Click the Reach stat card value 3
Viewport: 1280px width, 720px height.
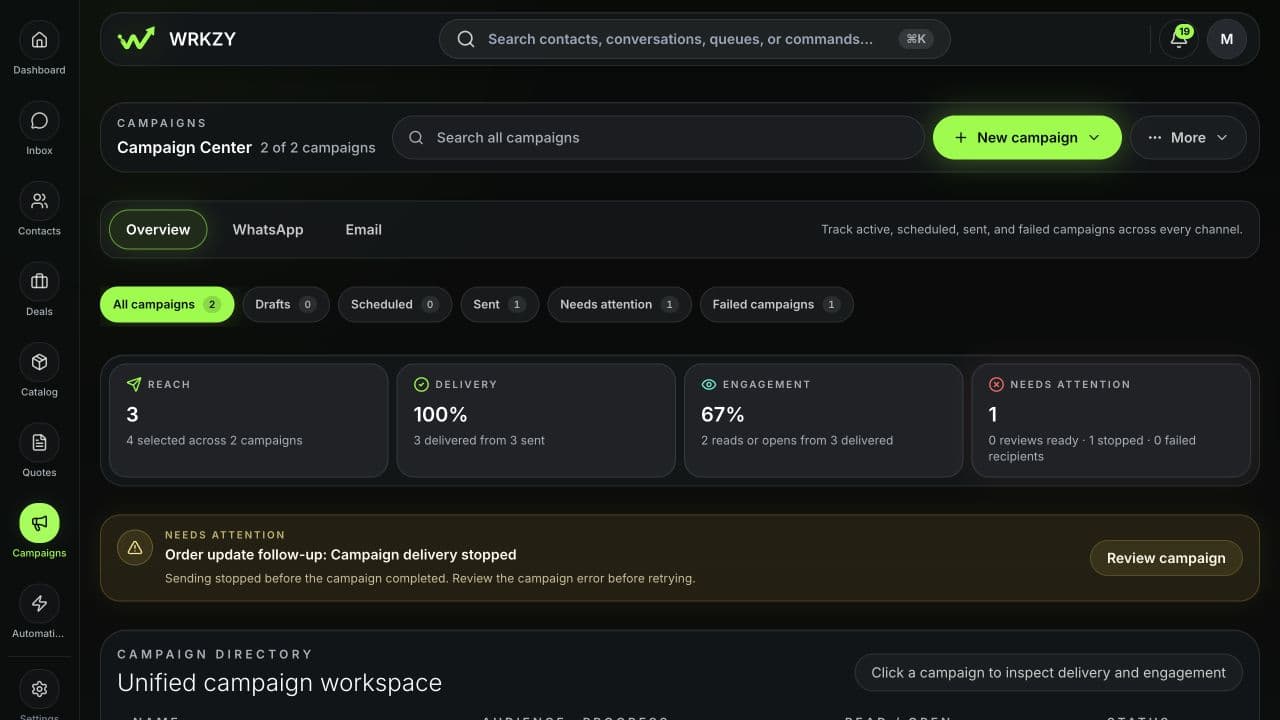tap(132, 414)
